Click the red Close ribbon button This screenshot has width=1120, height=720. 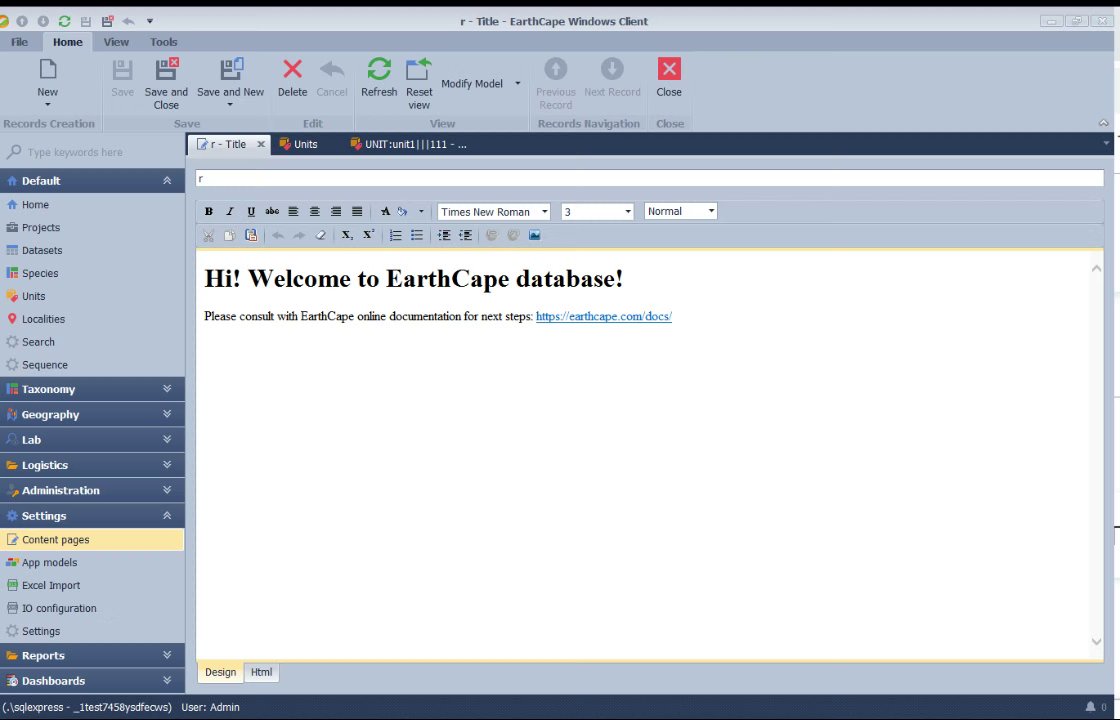click(x=669, y=79)
